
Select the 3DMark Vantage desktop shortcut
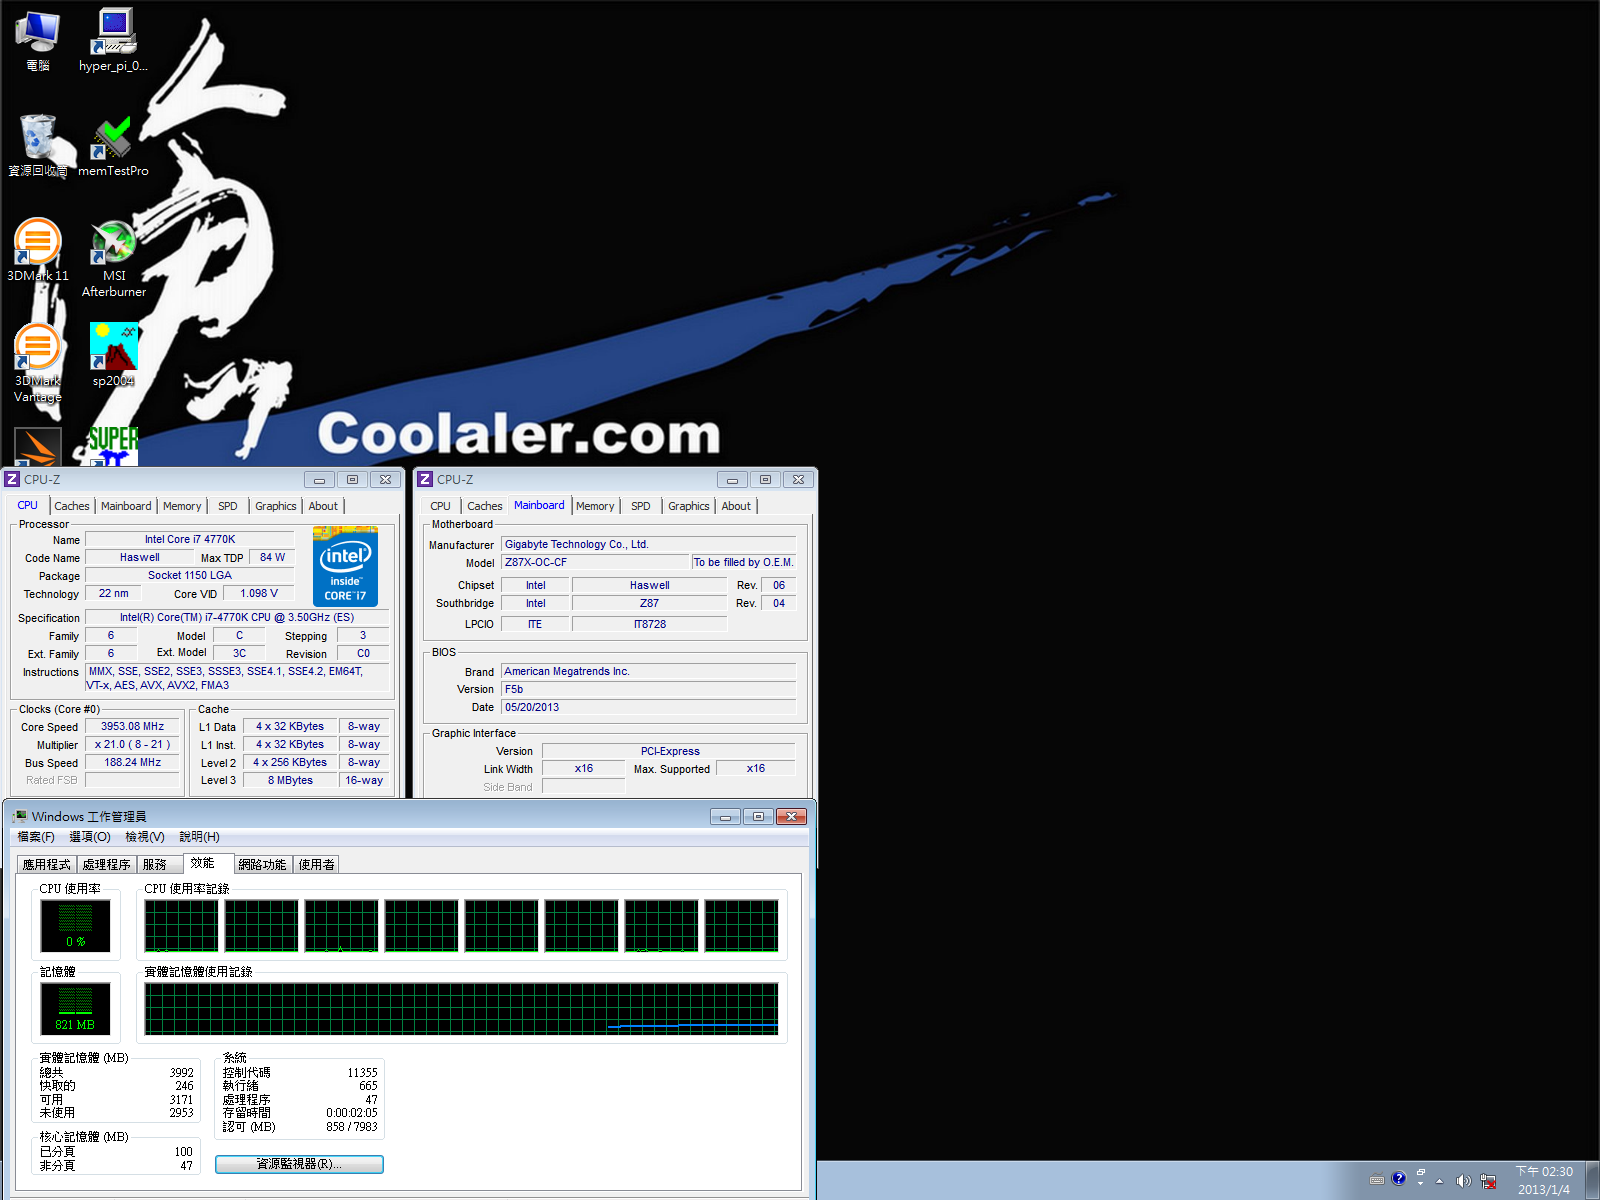click(x=38, y=363)
